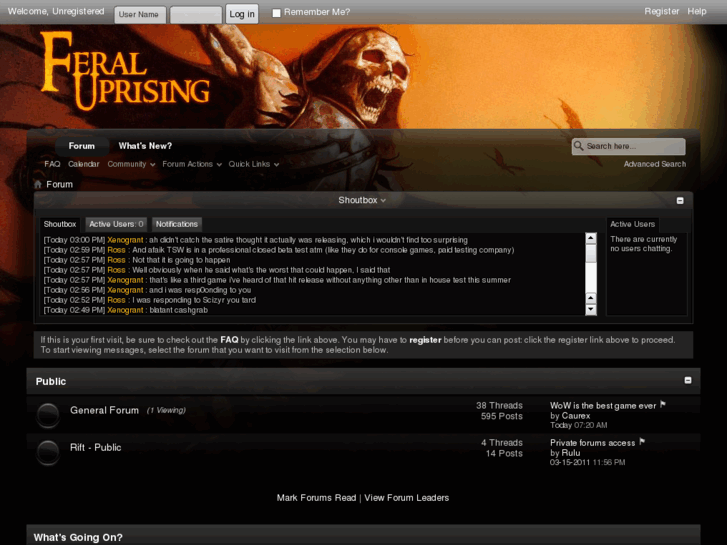Open the Rift - Public forum link
The image size is (727, 545).
coord(96,448)
